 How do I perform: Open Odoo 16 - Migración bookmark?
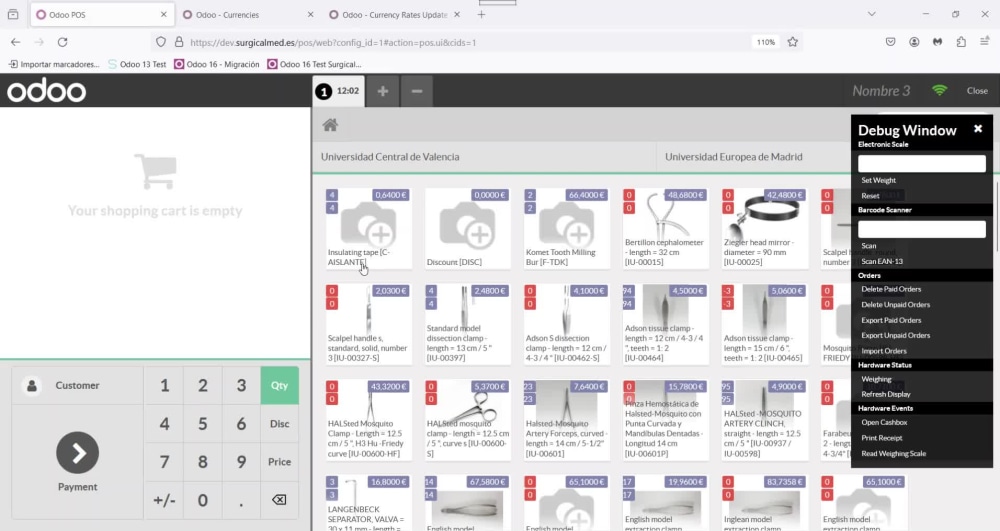tap(217, 64)
